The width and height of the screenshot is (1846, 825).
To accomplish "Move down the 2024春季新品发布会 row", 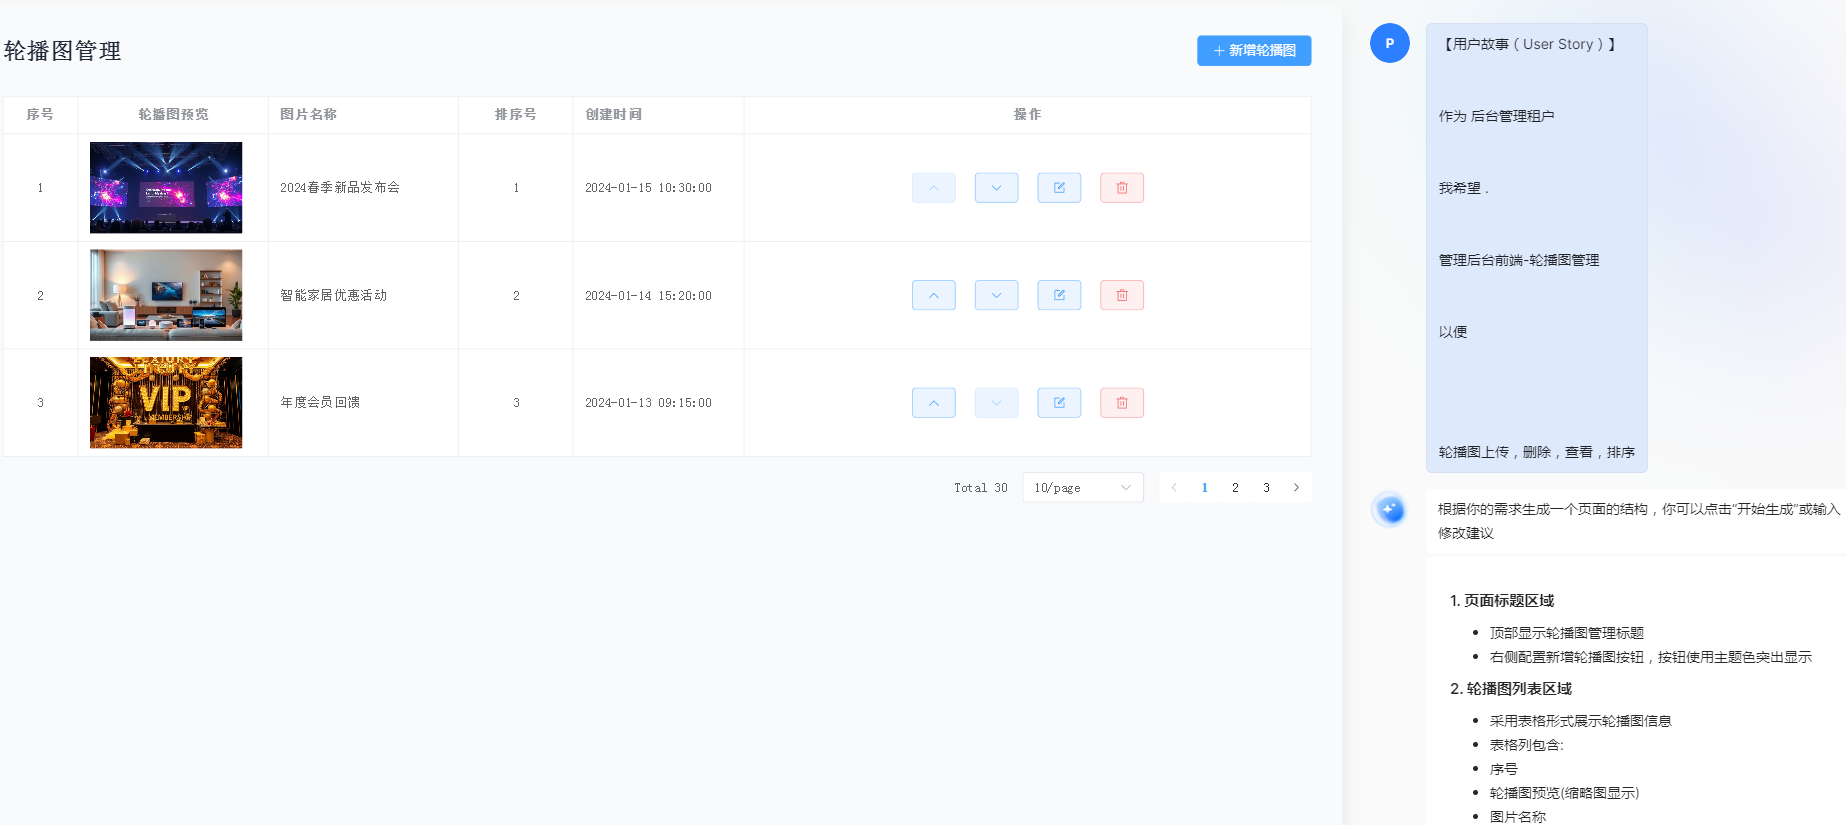I will click(996, 188).
